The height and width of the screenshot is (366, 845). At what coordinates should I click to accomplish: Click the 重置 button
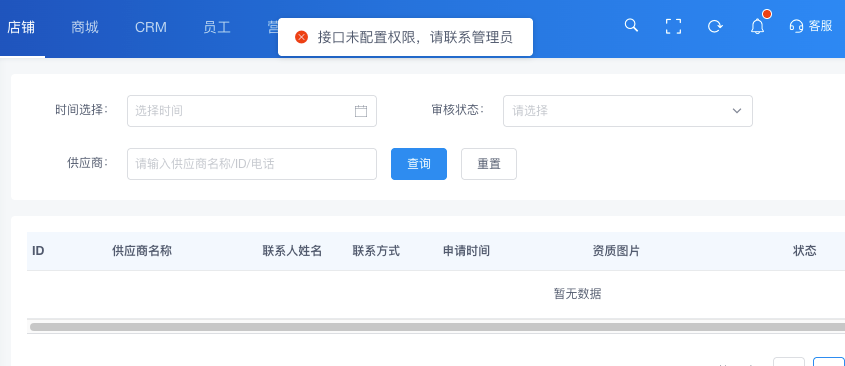[489, 164]
